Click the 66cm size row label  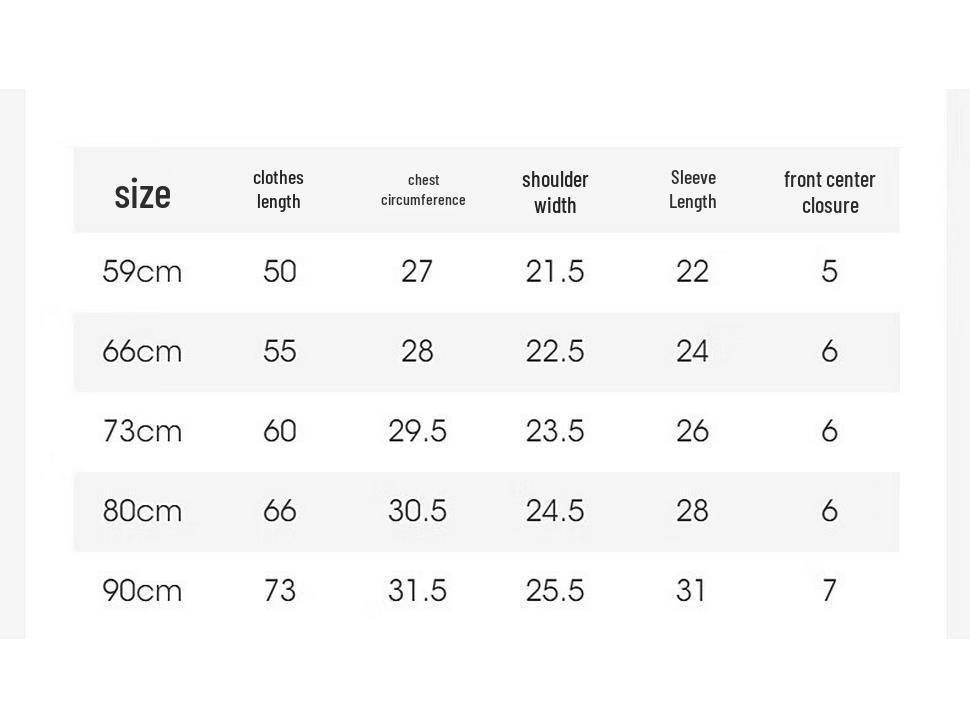(x=142, y=352)
